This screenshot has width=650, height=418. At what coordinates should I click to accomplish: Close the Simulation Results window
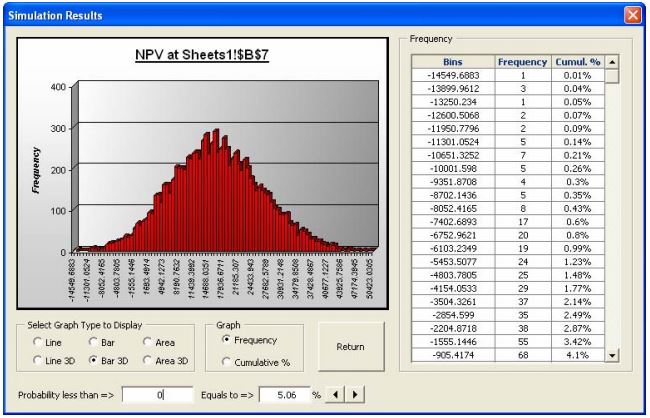[x=633, y=15]
